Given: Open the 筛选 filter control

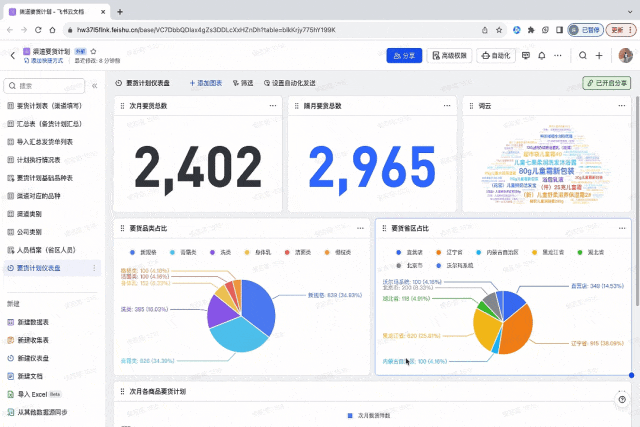Looking at the screenshot, I should tap(243, 83).
